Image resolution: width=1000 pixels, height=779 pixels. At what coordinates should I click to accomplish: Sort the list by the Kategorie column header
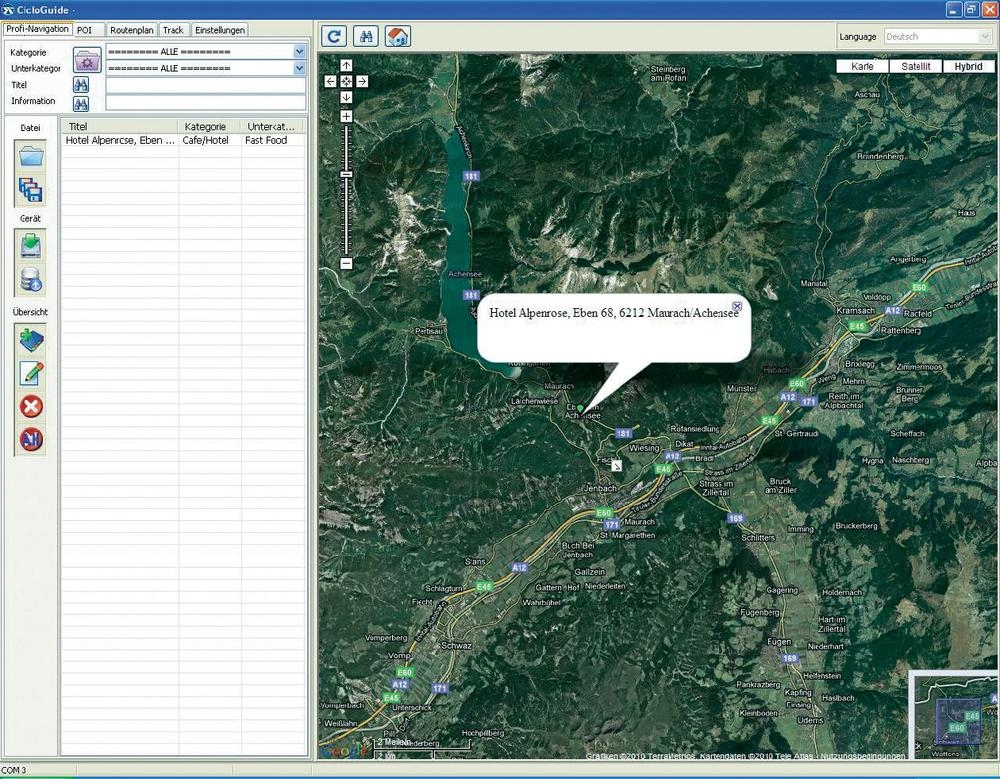pos(209,126)
